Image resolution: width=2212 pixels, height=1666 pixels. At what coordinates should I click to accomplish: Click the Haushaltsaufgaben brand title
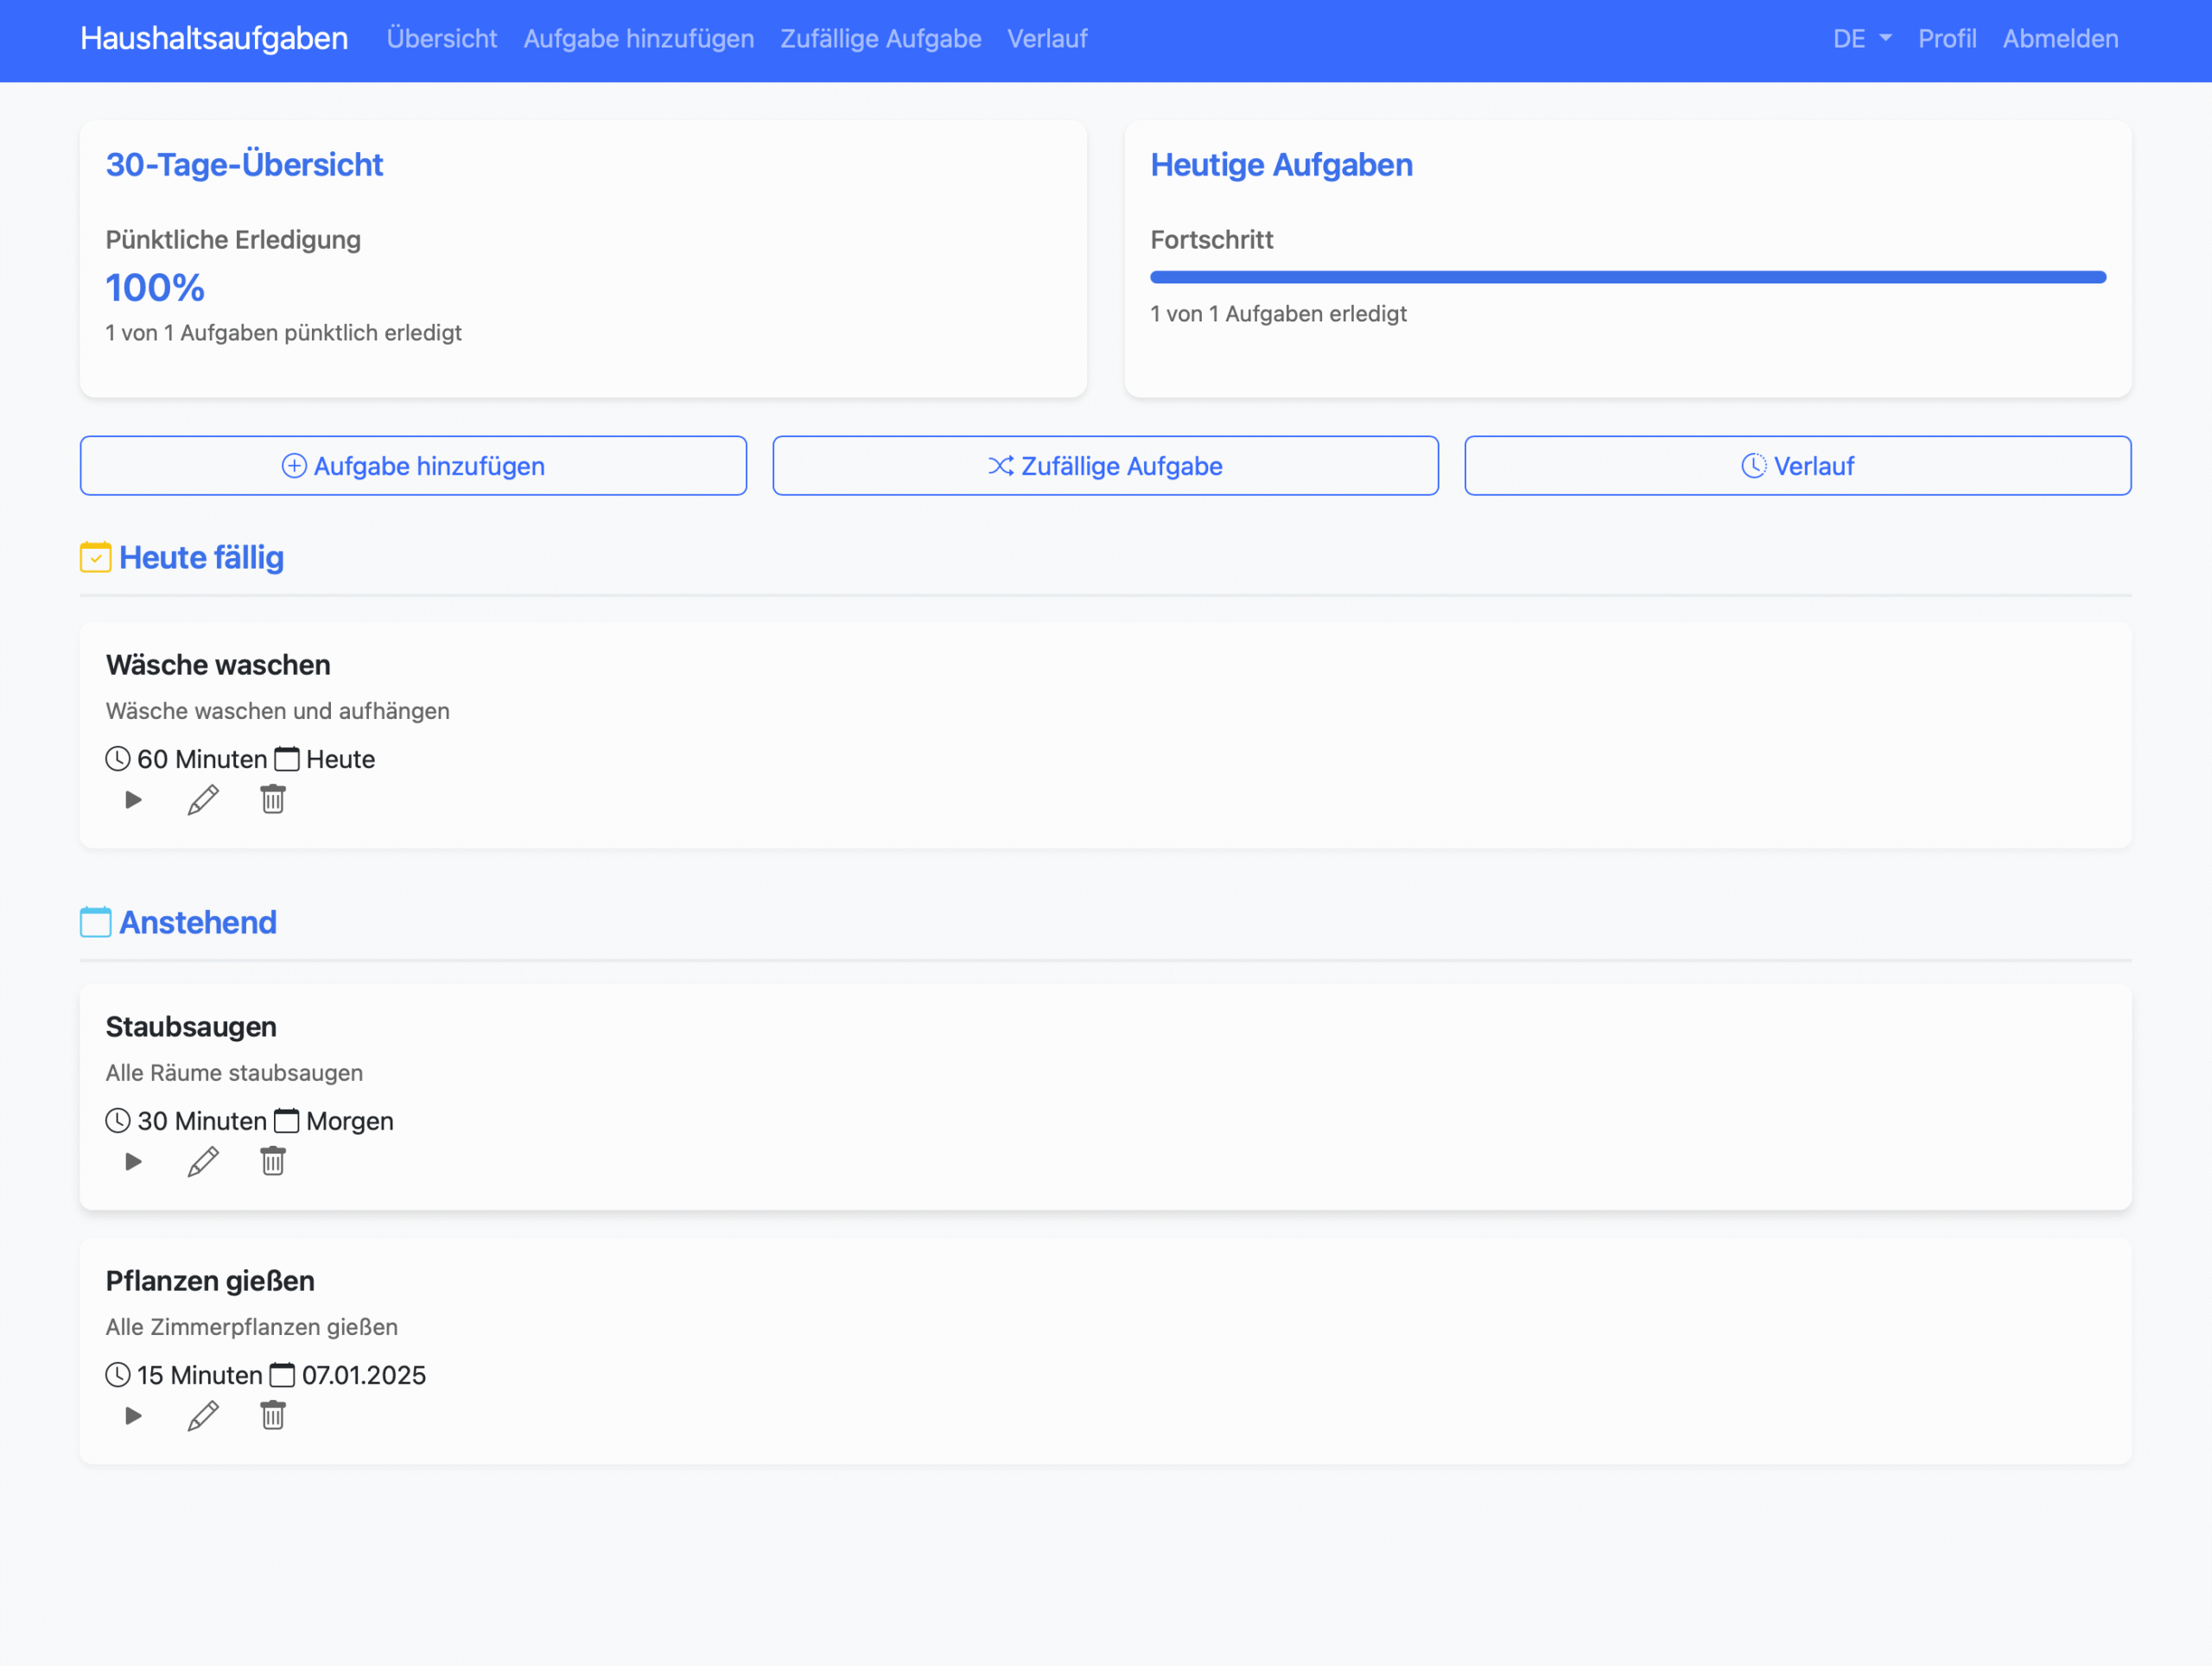pyautogui.click(x=214, y=39)
